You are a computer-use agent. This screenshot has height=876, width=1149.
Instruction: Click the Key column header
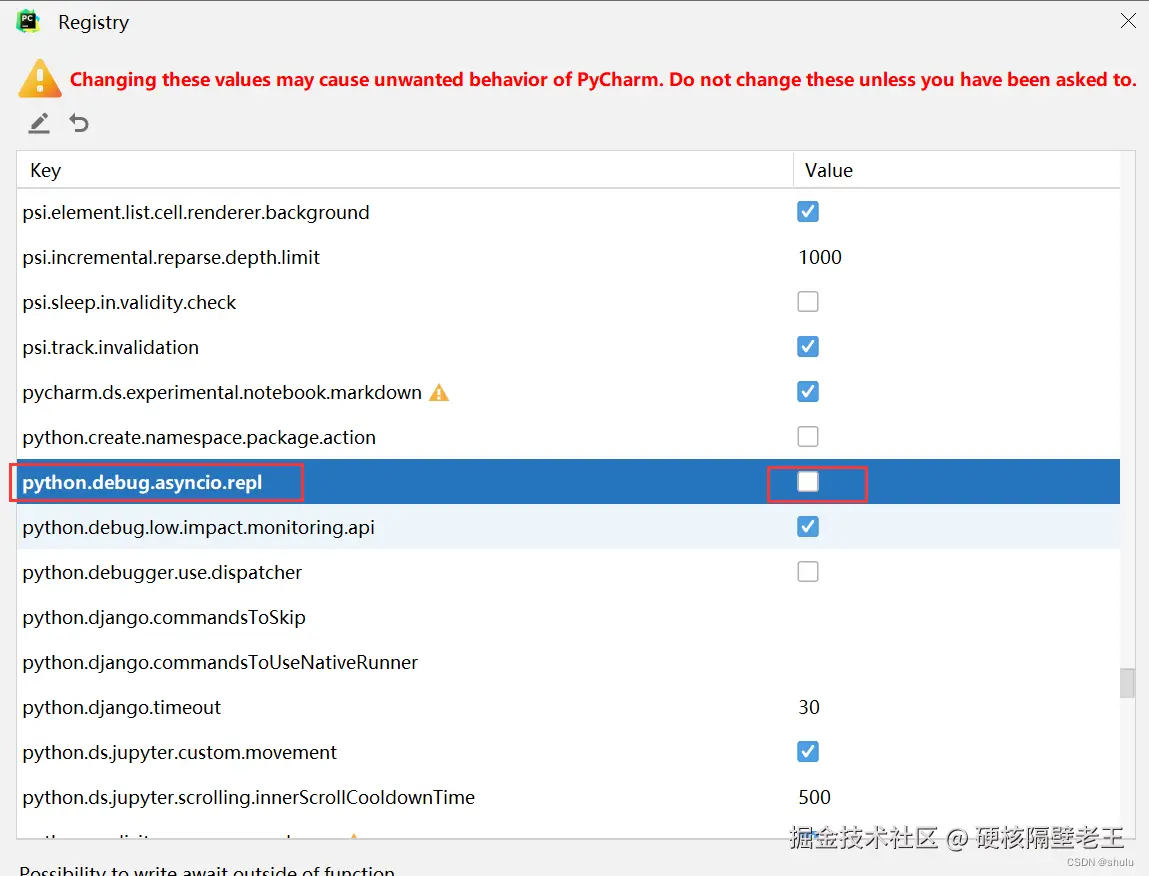[405, 170]
